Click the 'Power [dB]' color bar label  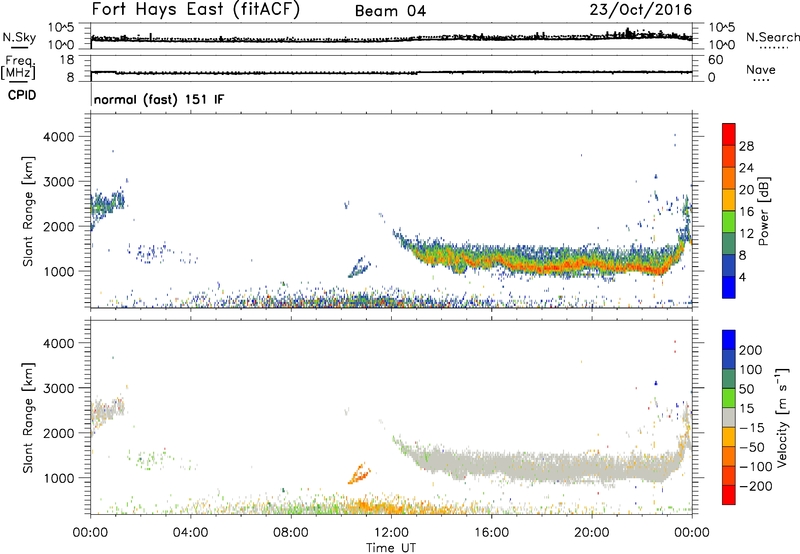coord(764,211)
